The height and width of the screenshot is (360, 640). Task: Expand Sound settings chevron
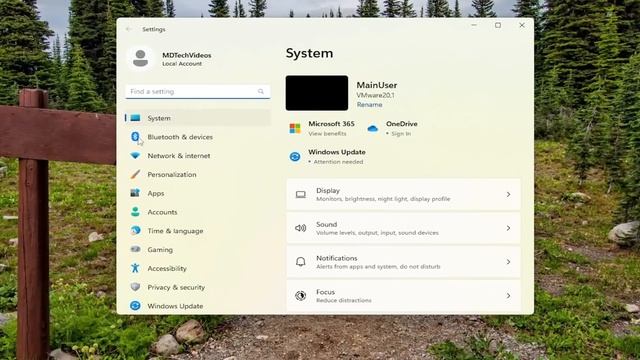(508, 228)
